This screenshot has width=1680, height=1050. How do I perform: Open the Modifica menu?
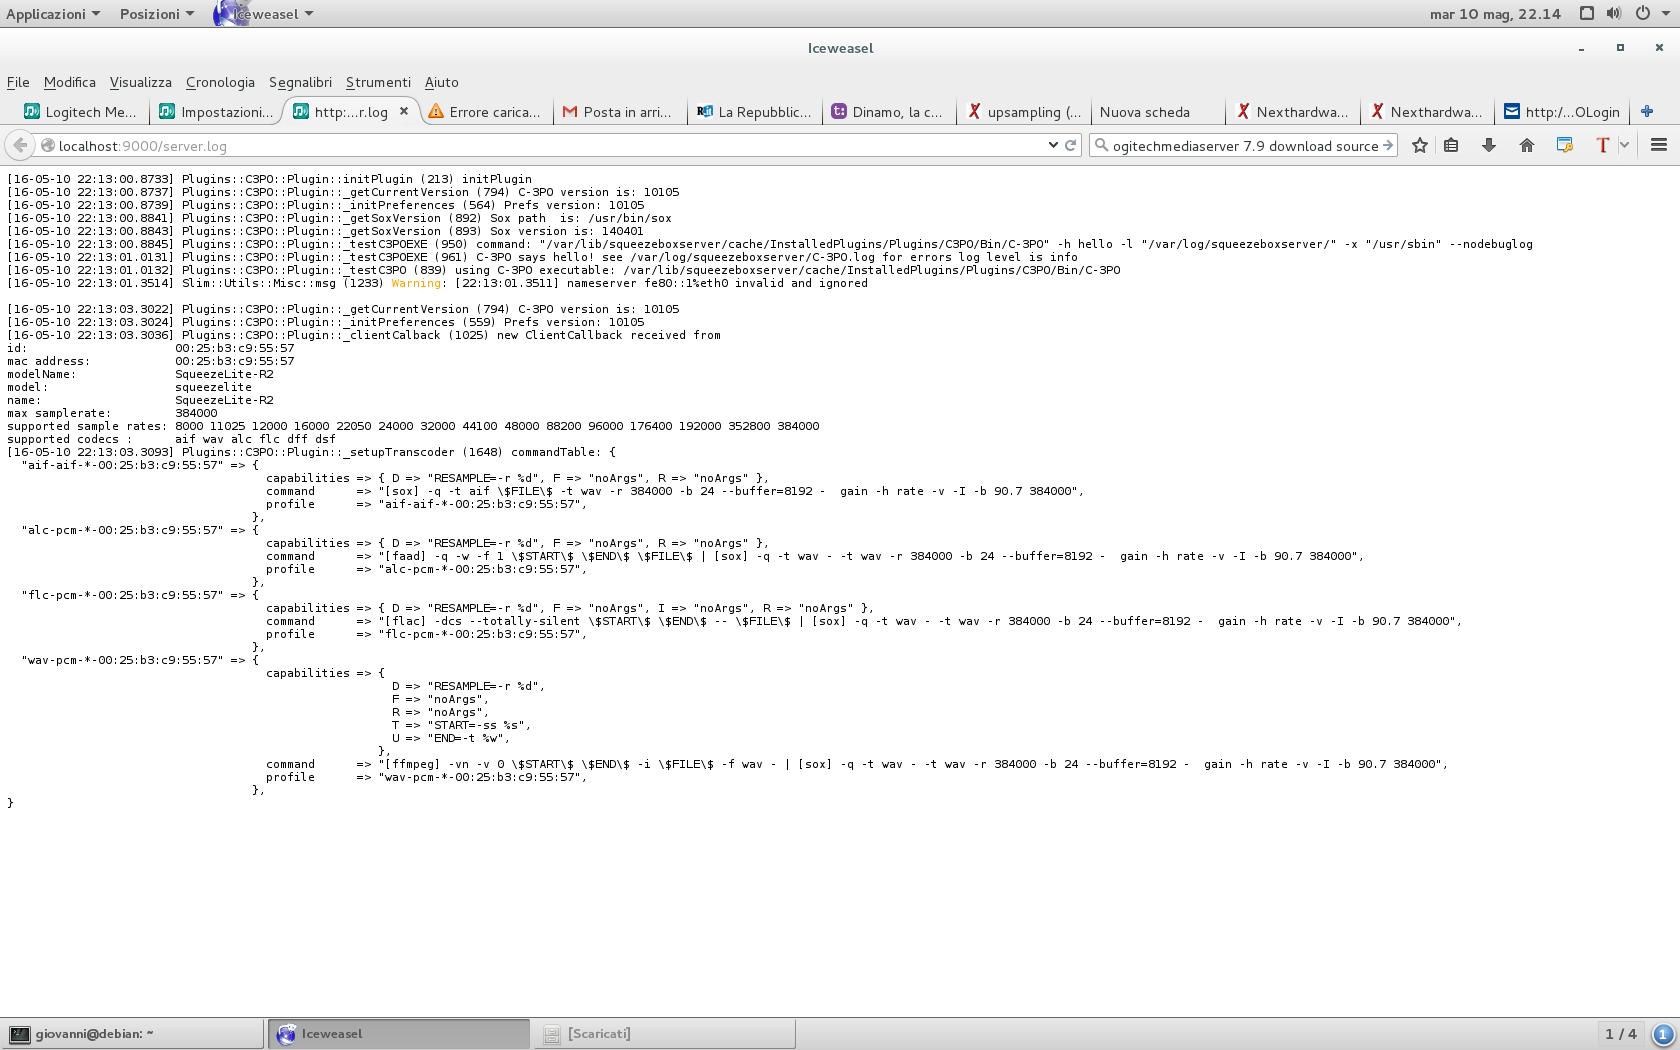tap(70, 82)
